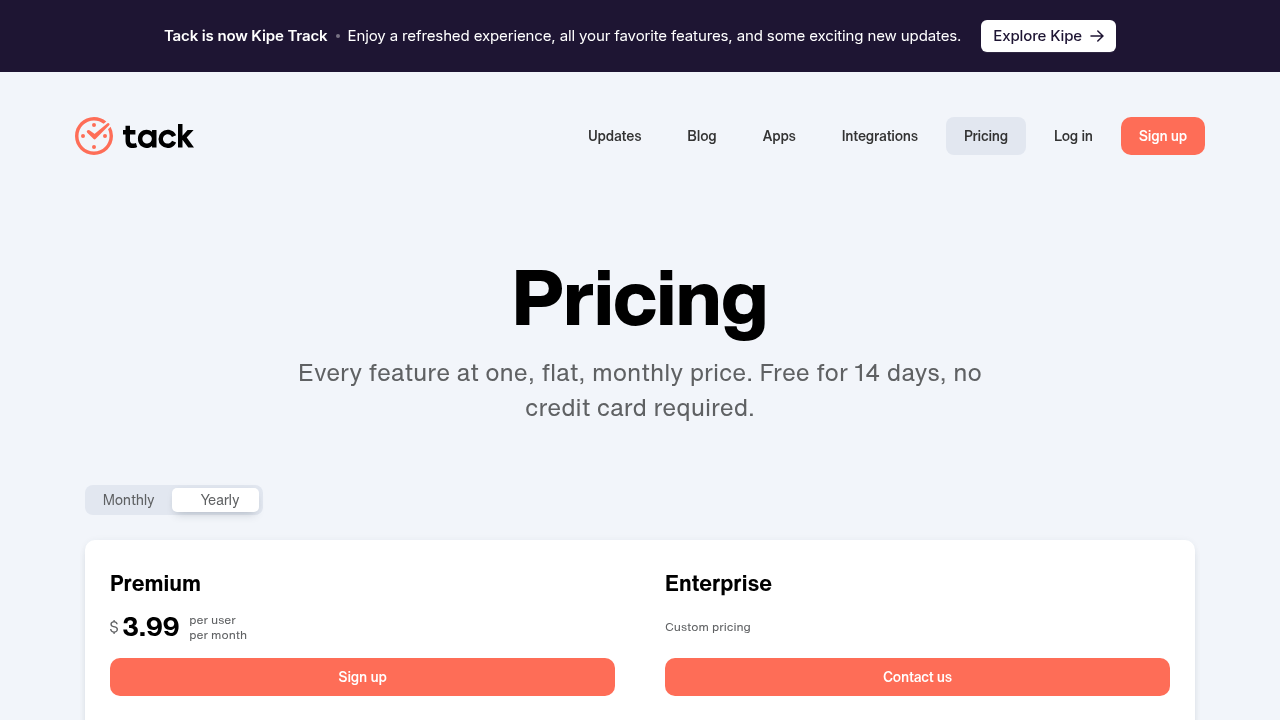Click the tack wordmark in header
The height and width of the screenshot is (720, 1280).
(158, 136)
